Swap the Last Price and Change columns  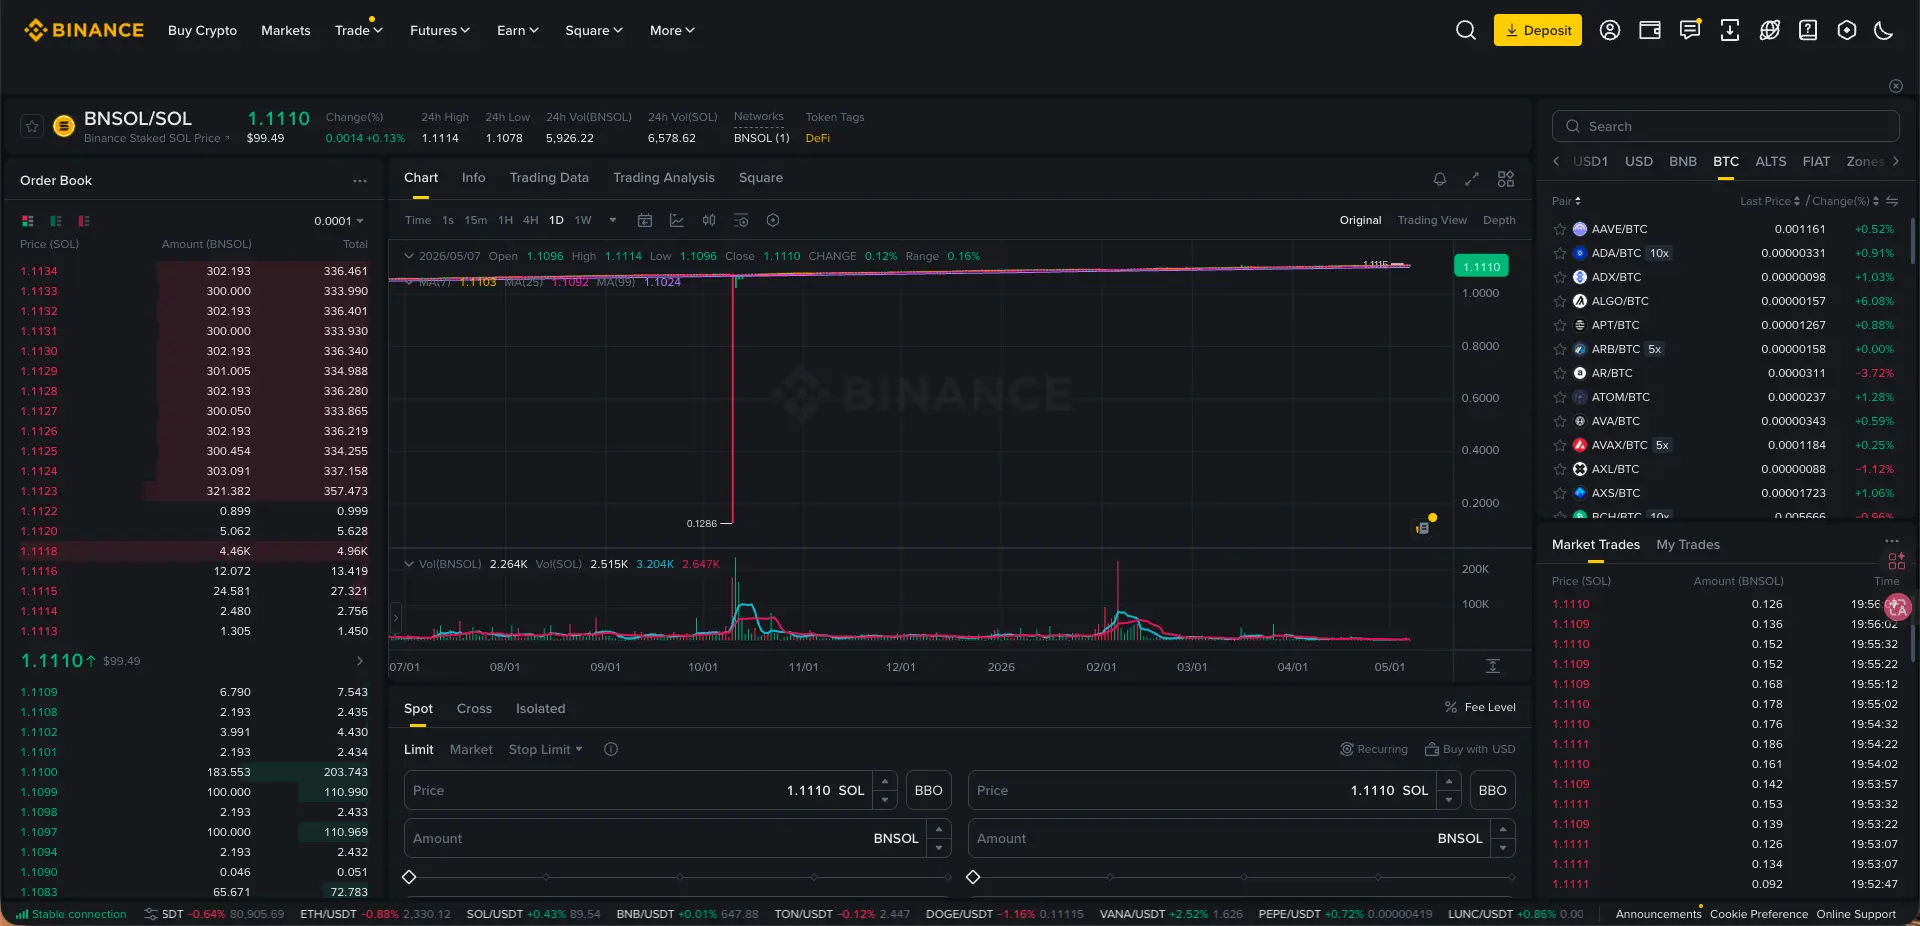point(1892,201)
